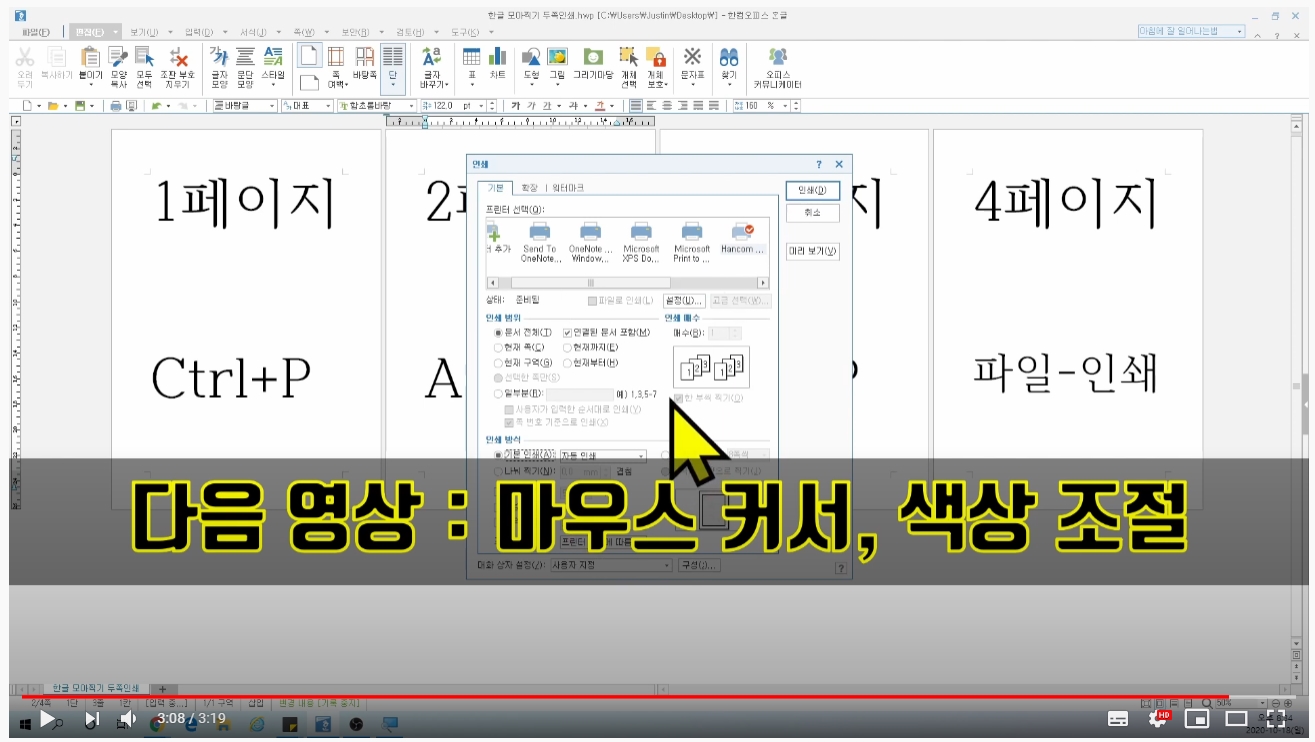Open the dialog box settings (사용자 지정) dropdown
Image resolution: width=1315 pixels, height=742 pixels.
tap(611, 565)
